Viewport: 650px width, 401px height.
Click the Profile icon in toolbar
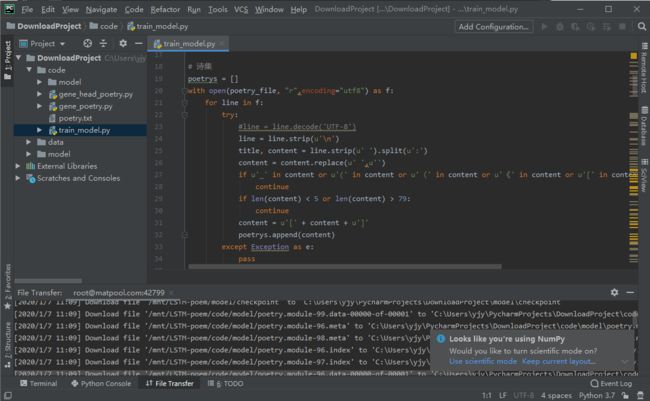(591, 27)
